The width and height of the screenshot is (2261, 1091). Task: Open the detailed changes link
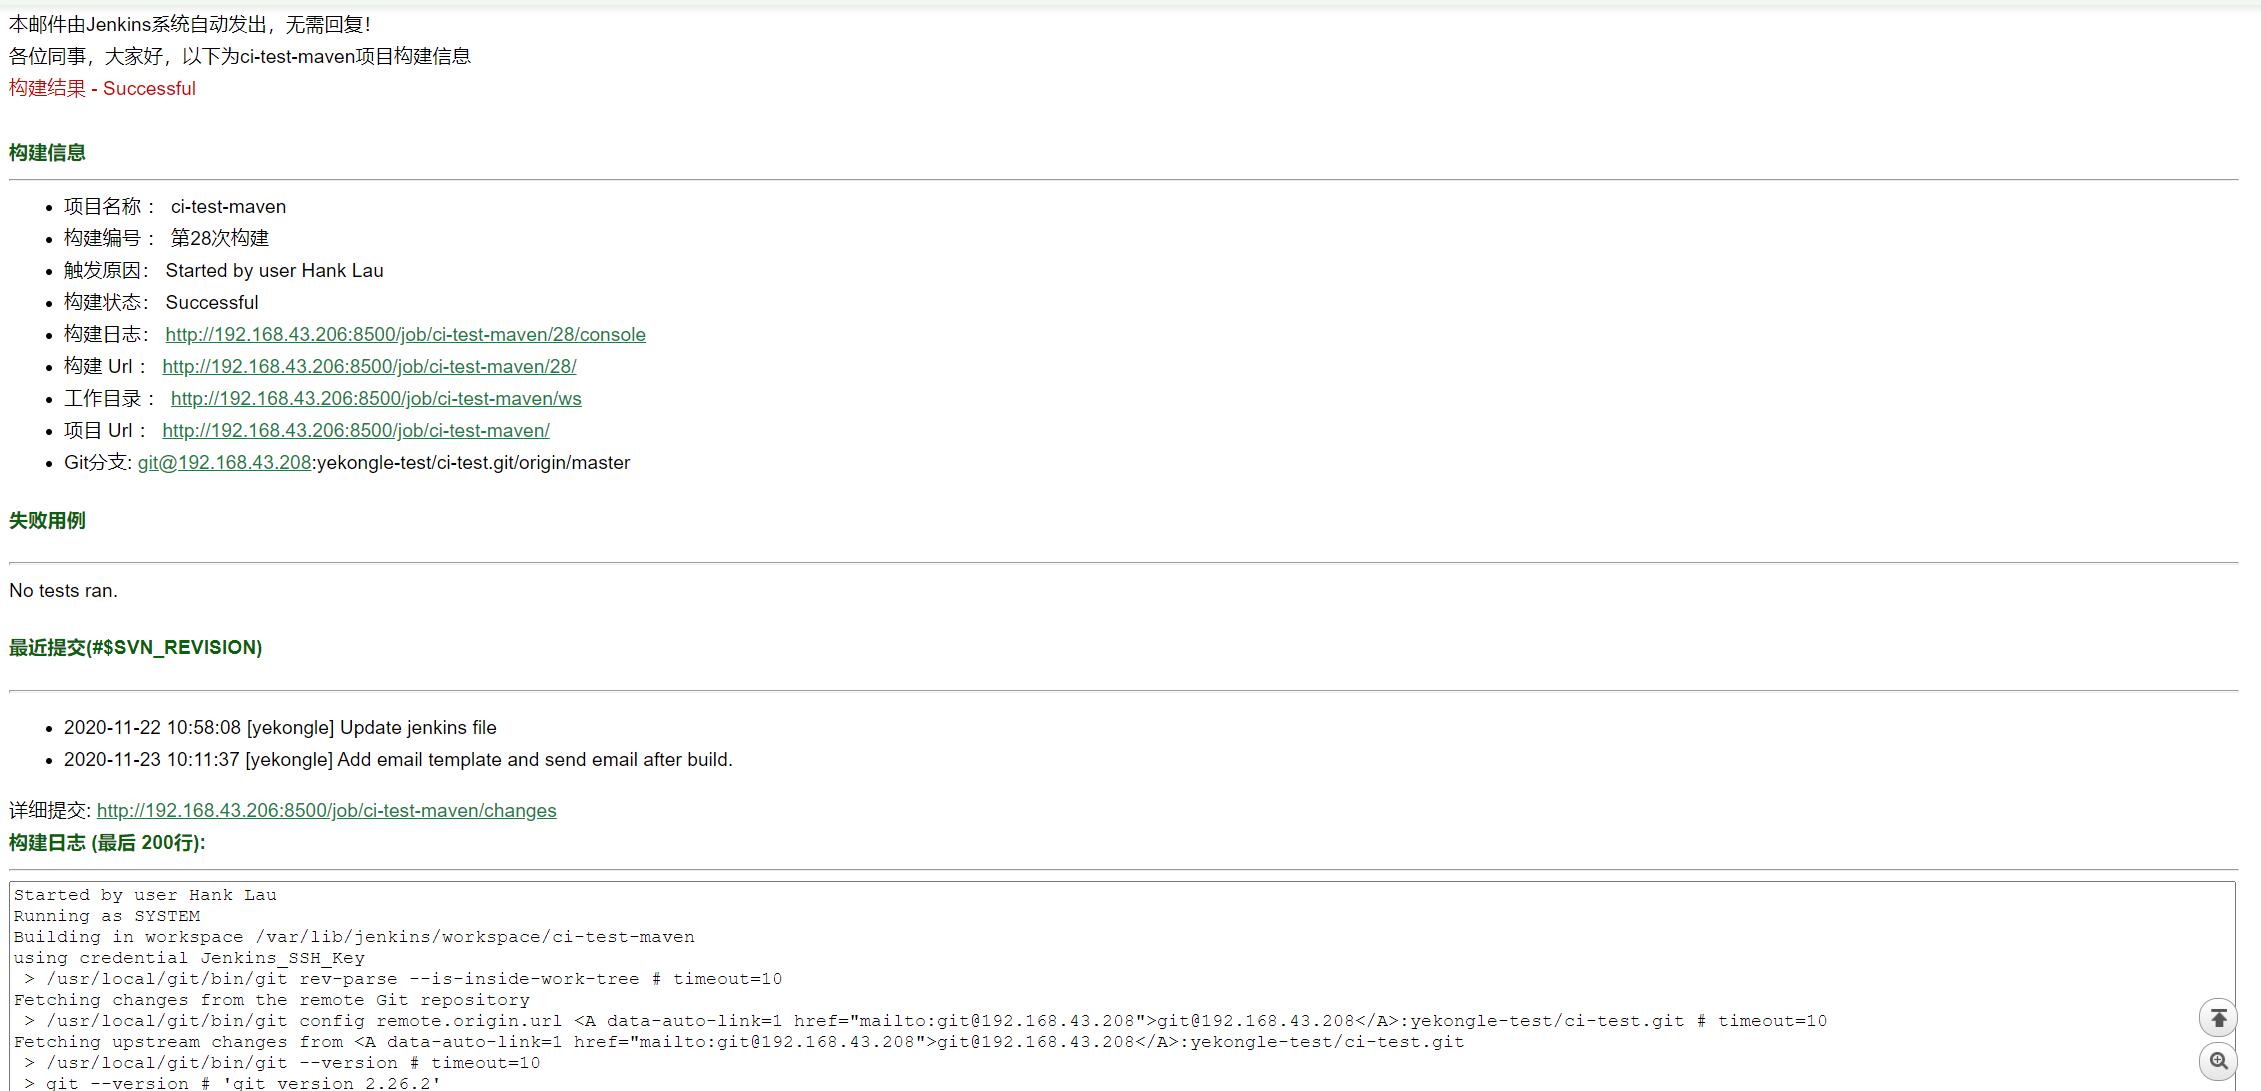click(326, 811)
